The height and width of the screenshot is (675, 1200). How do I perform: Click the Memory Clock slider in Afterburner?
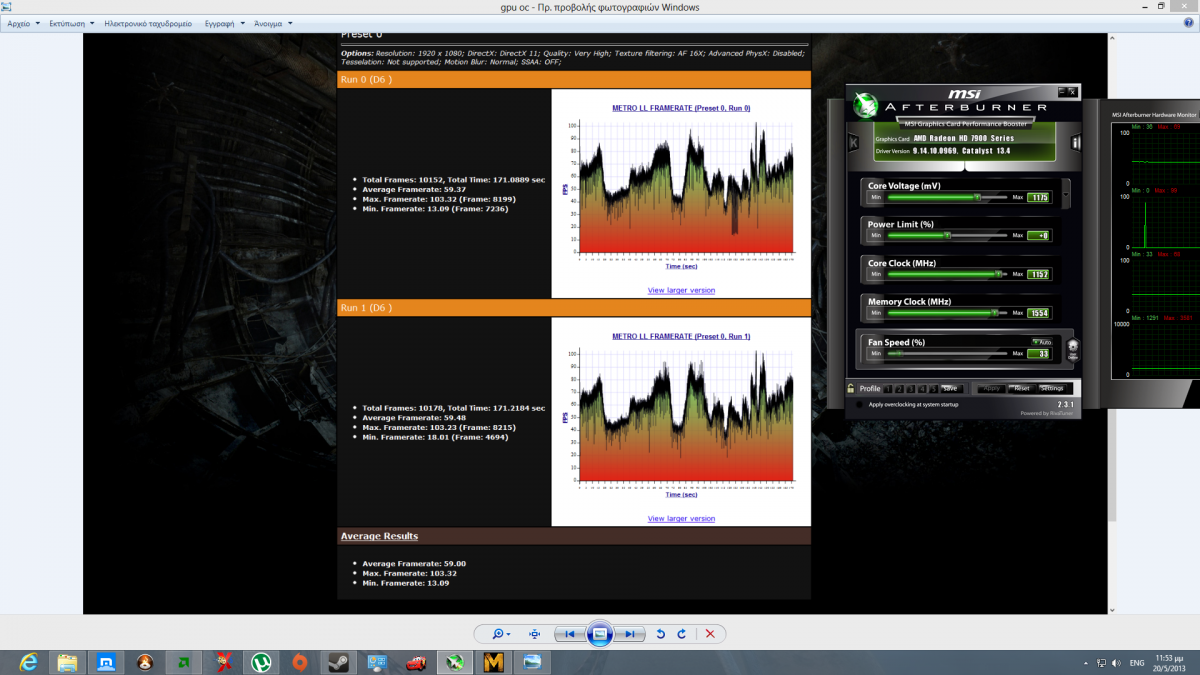[x=945, y=313]
